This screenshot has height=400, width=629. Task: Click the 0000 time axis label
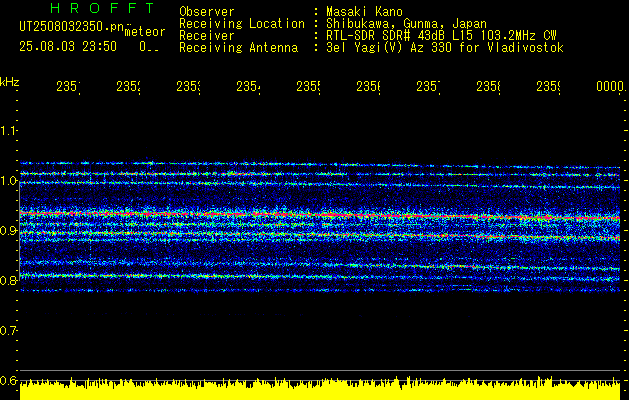pyautogui.click(x=611, y=87)
